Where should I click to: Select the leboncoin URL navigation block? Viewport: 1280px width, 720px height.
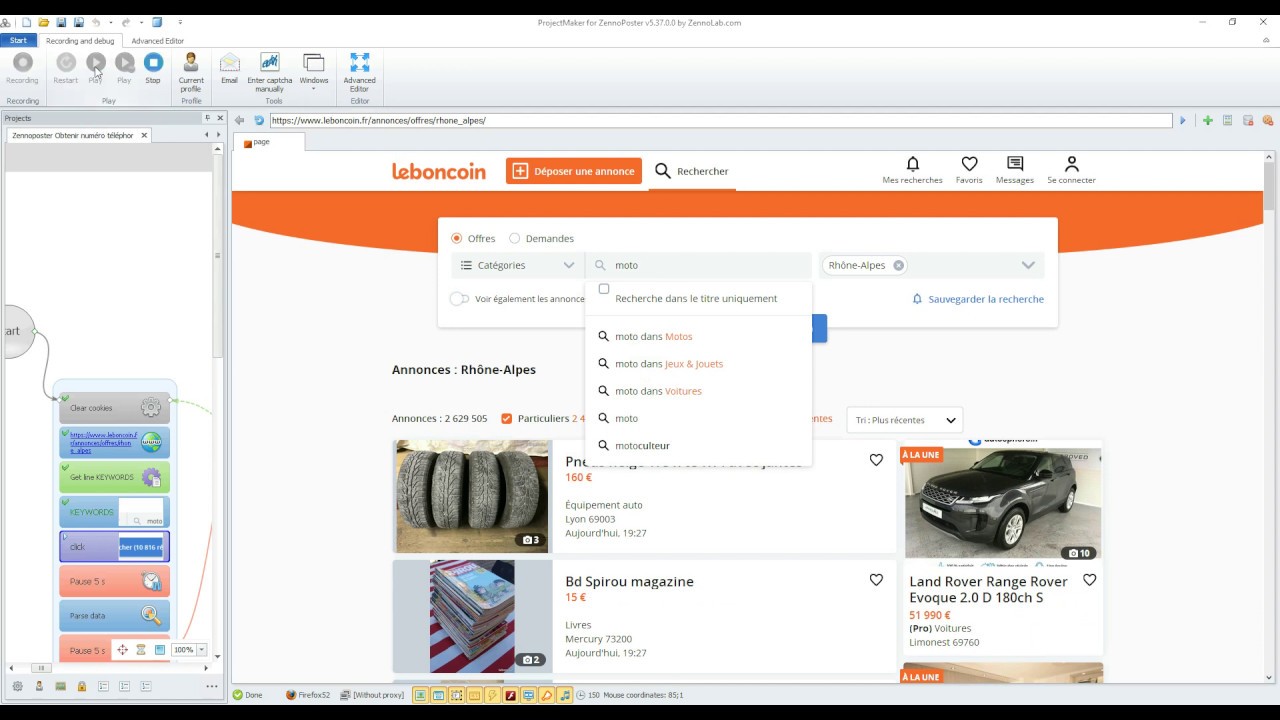[x=114, y=442]
